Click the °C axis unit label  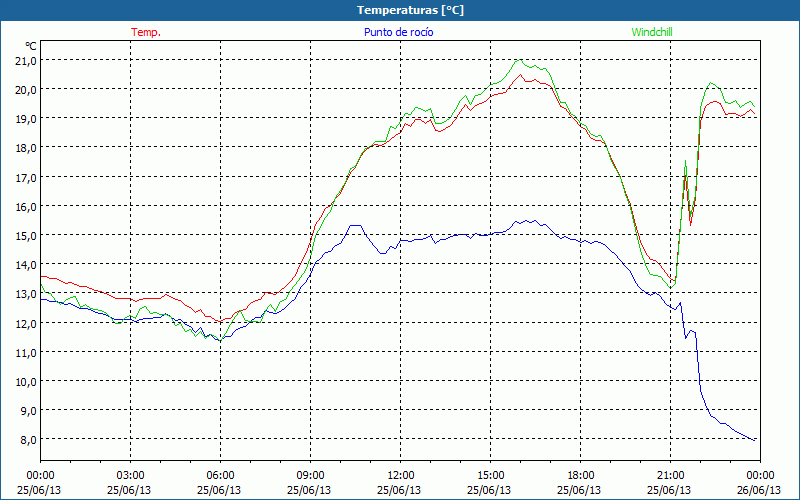click(x=31, y=46)
